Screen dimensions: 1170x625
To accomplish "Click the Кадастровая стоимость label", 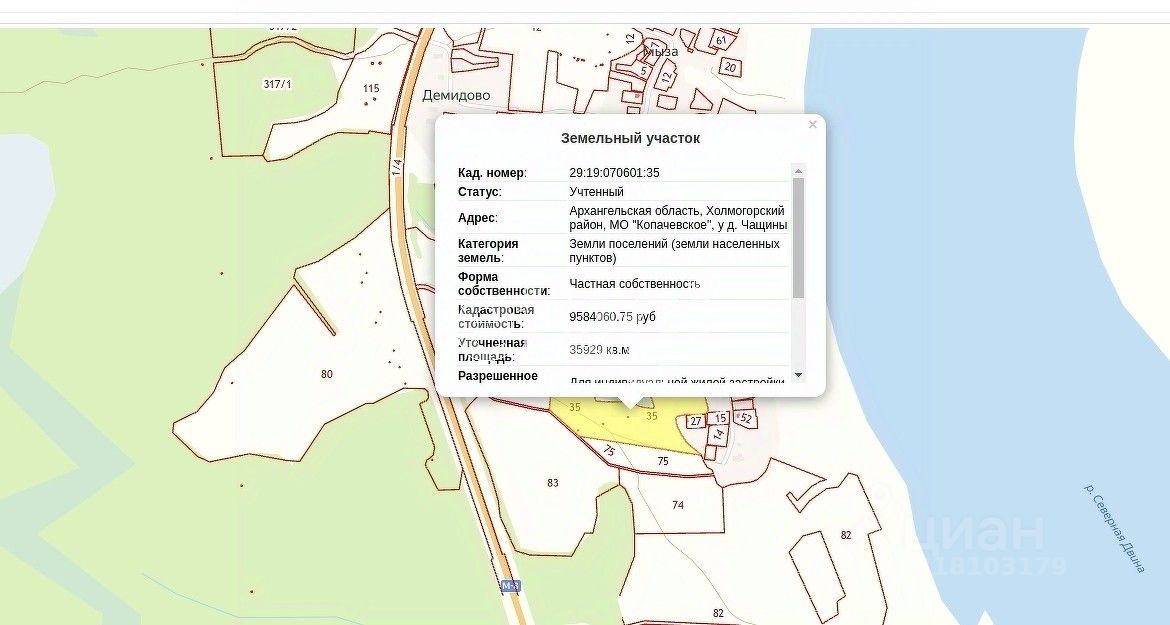I will [x=495, y=317].
